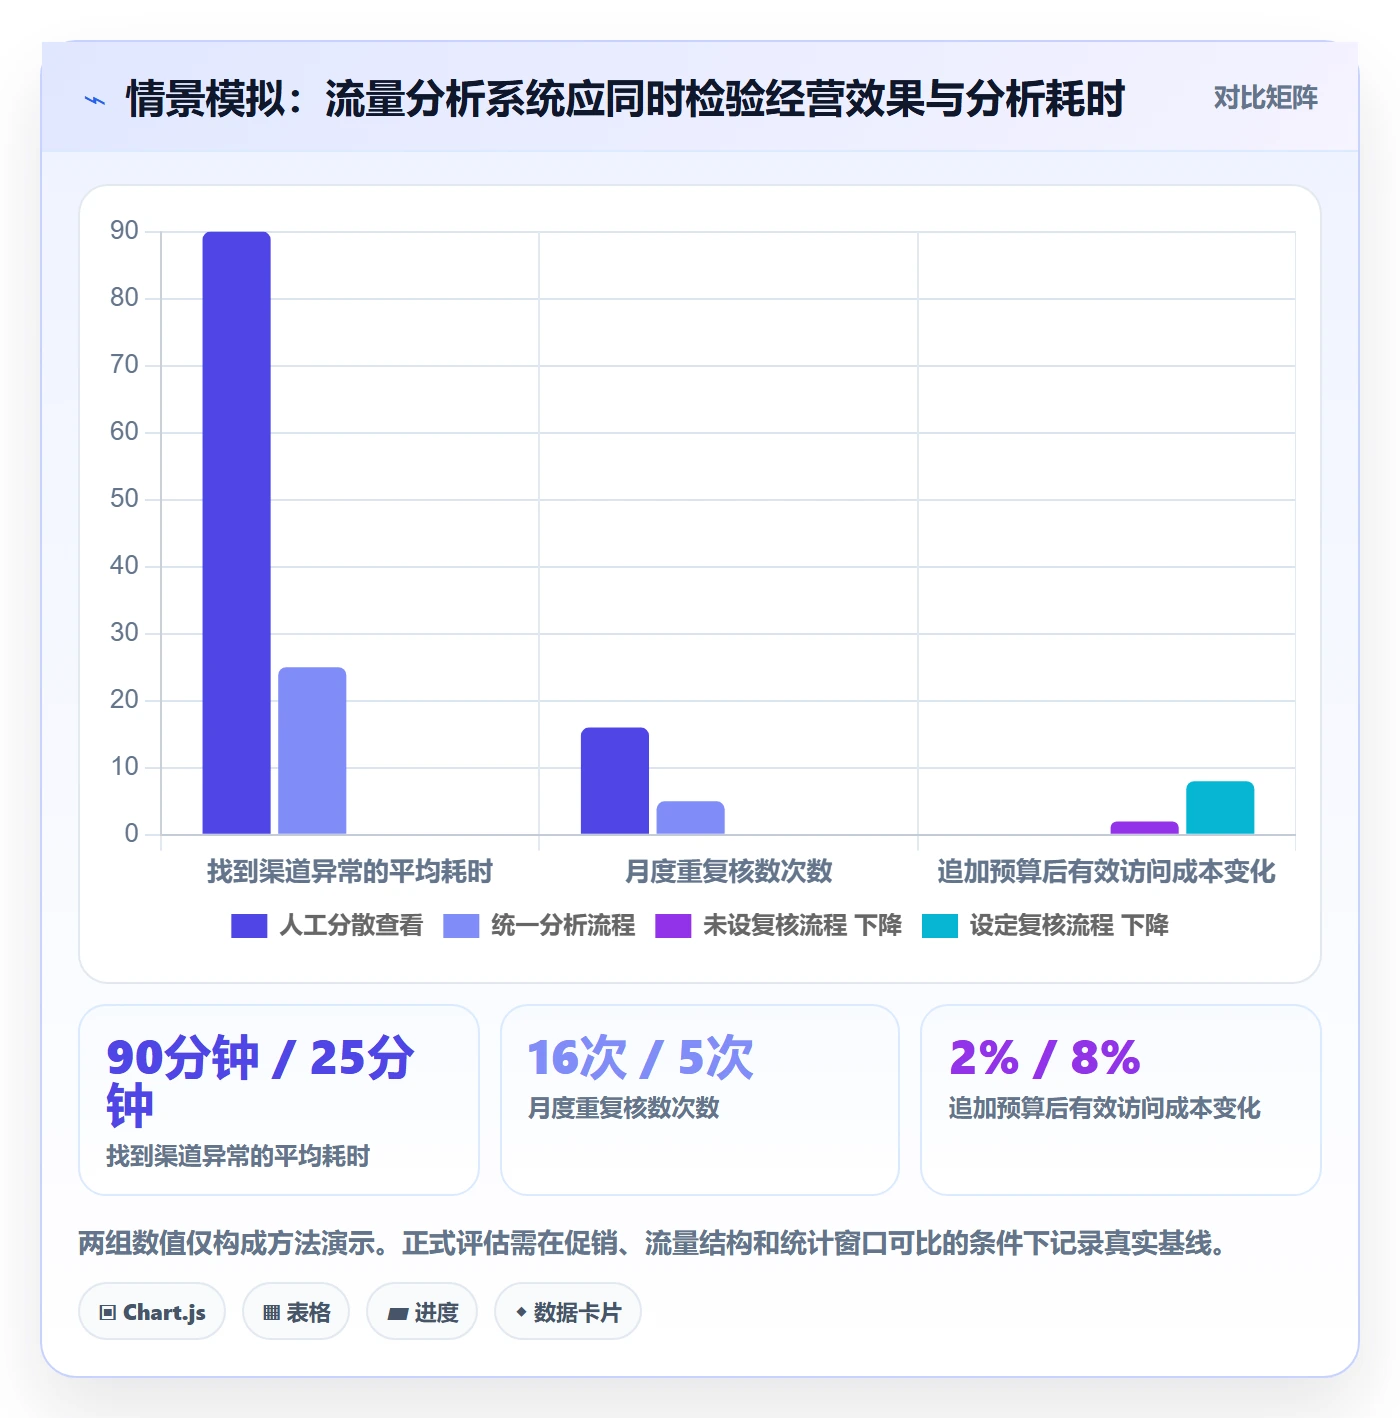Click the y-axis value 0
The height and width of the screenshot is (1418, 1400).
point(131,834)
